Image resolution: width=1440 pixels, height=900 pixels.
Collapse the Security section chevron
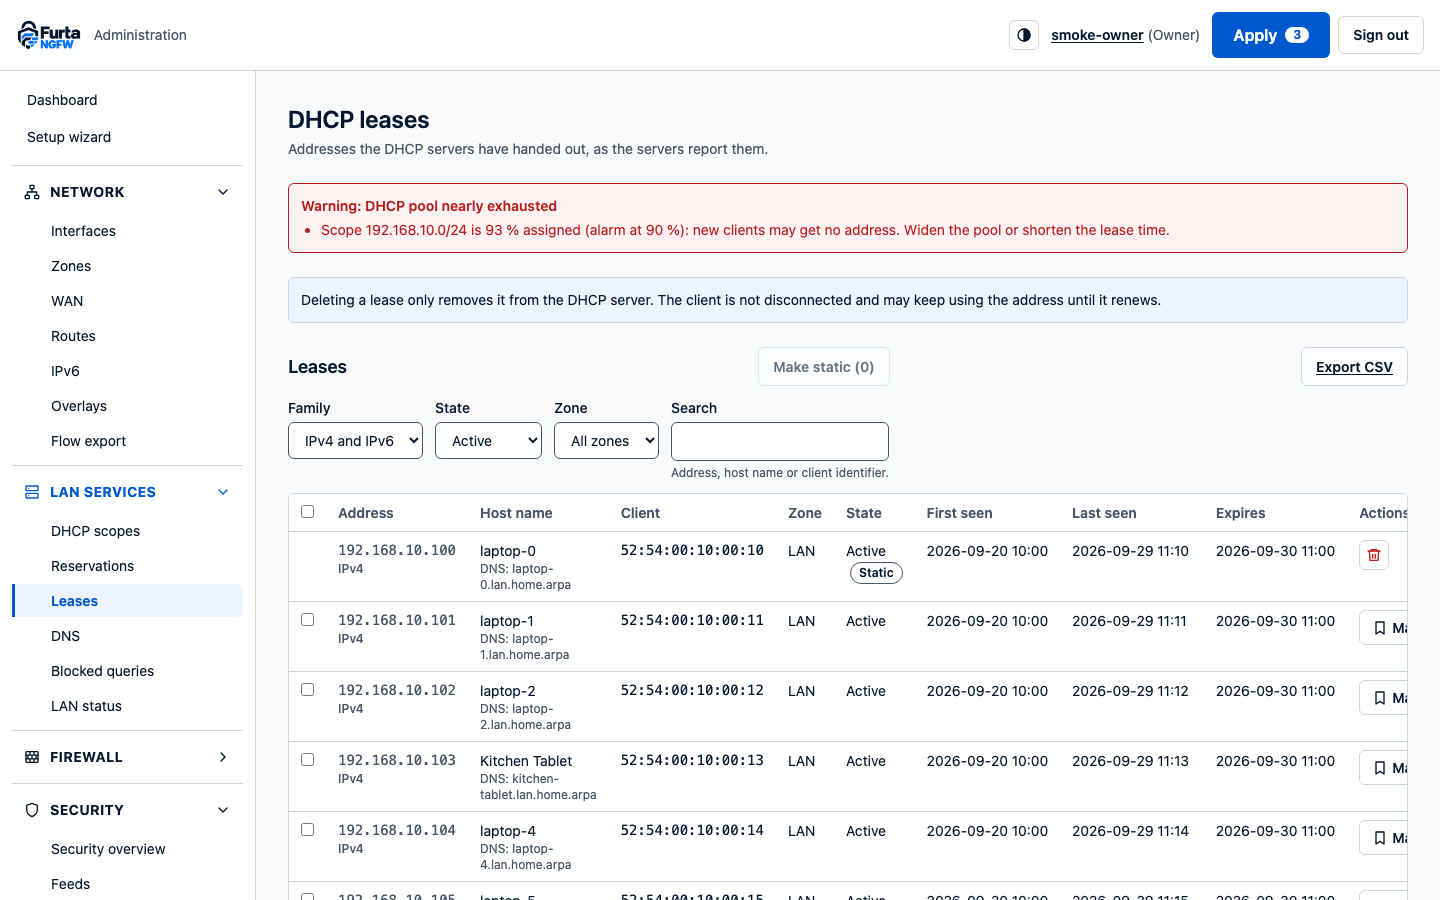click(223, 810)
